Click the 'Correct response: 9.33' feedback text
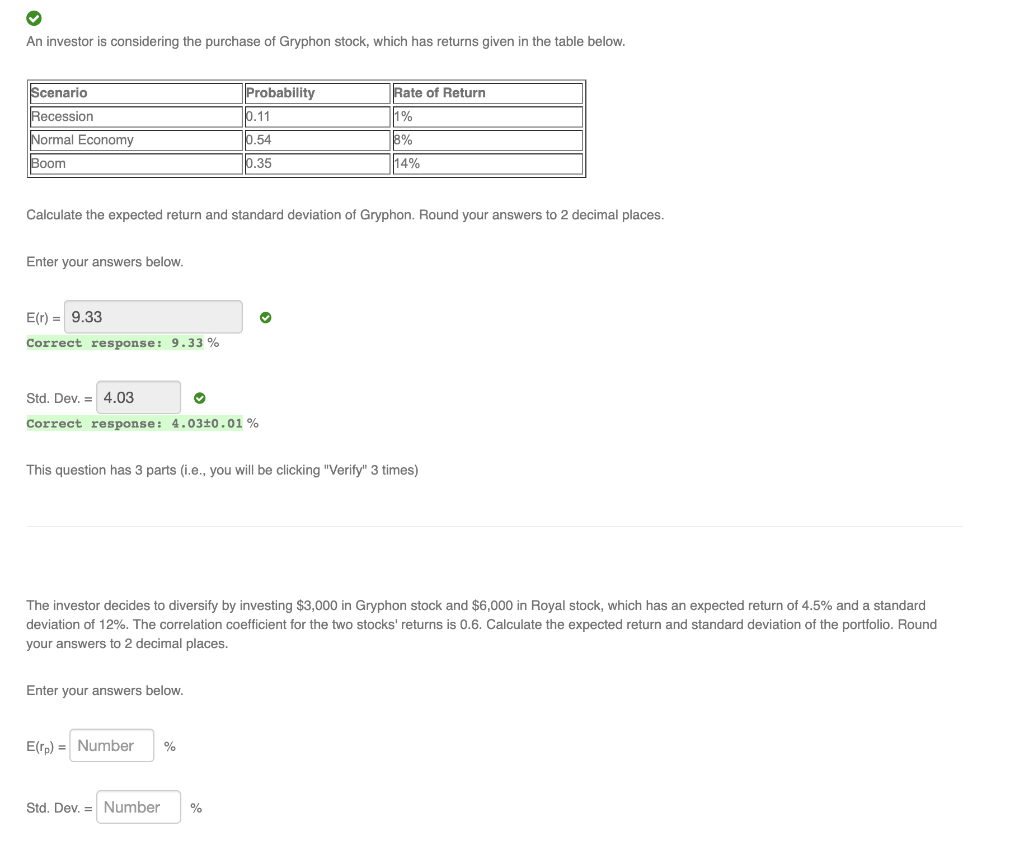The width and height of the screenshot is (1024, 845). point(115,343)
